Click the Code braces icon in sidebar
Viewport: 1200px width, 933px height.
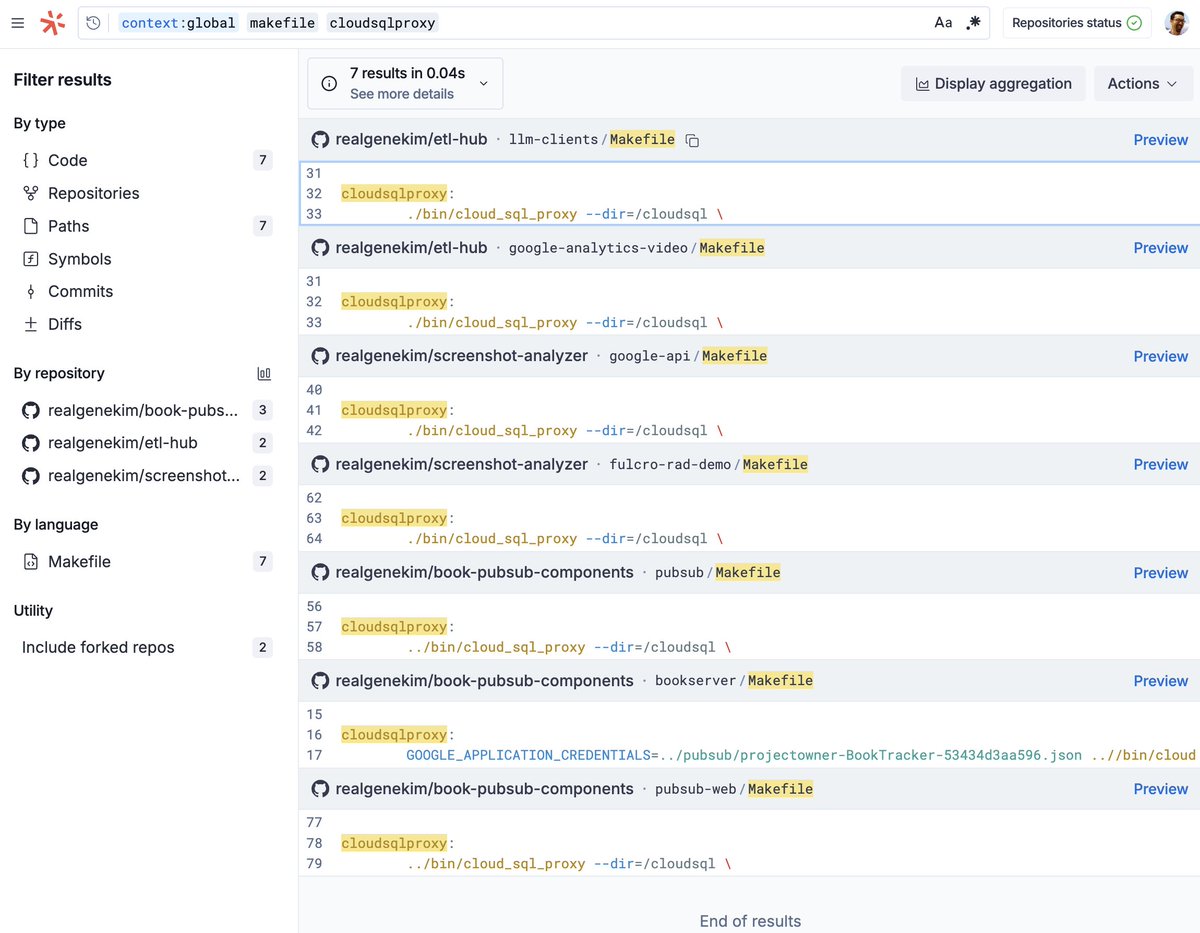click(x=31, y=160)
